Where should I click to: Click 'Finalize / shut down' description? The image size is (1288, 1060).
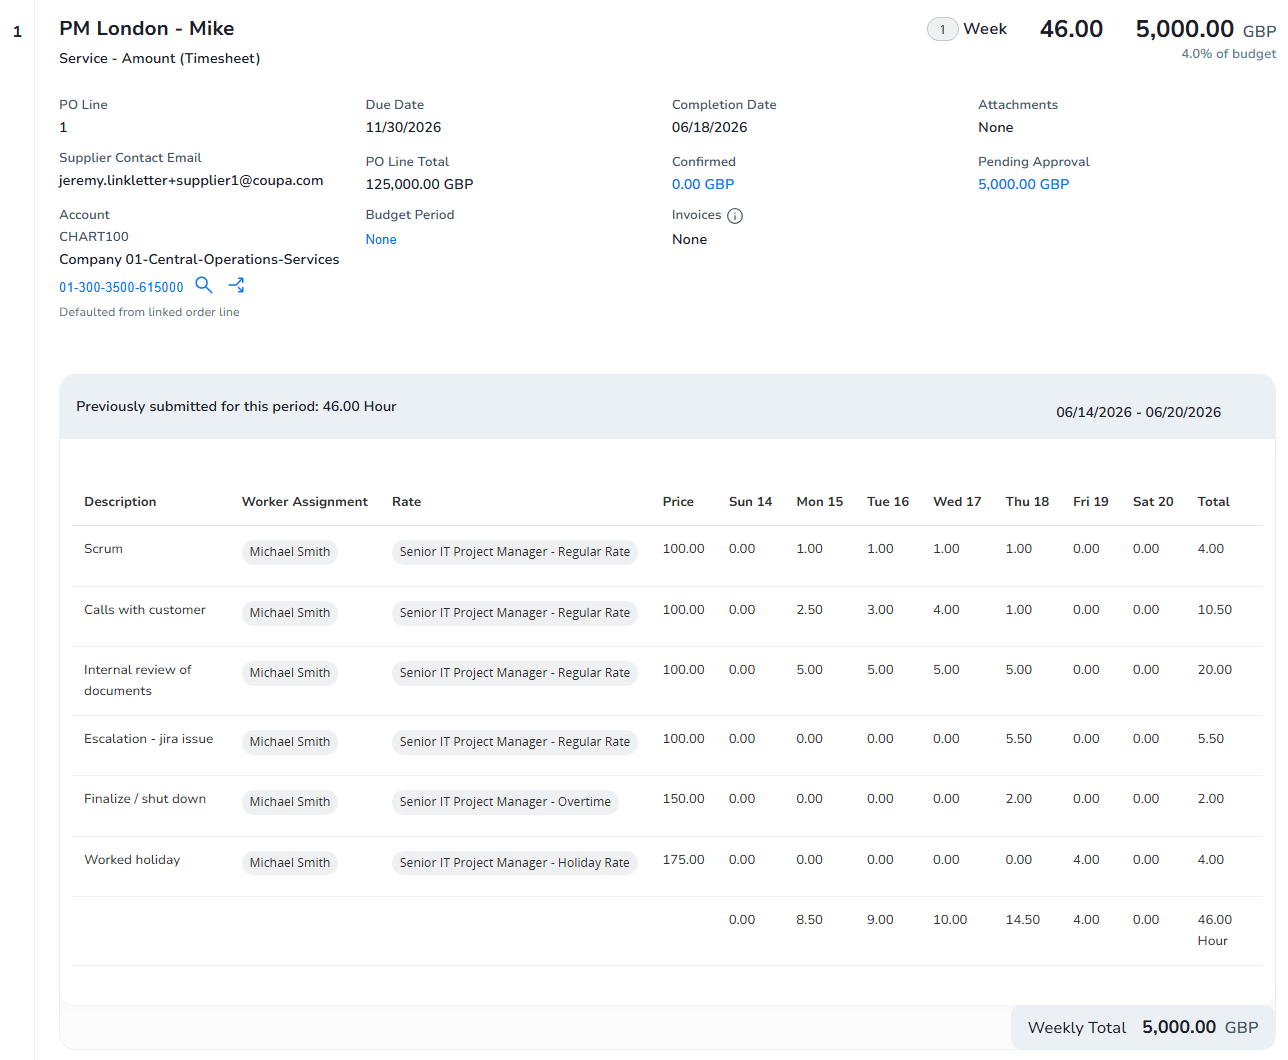tap(145, 799)
